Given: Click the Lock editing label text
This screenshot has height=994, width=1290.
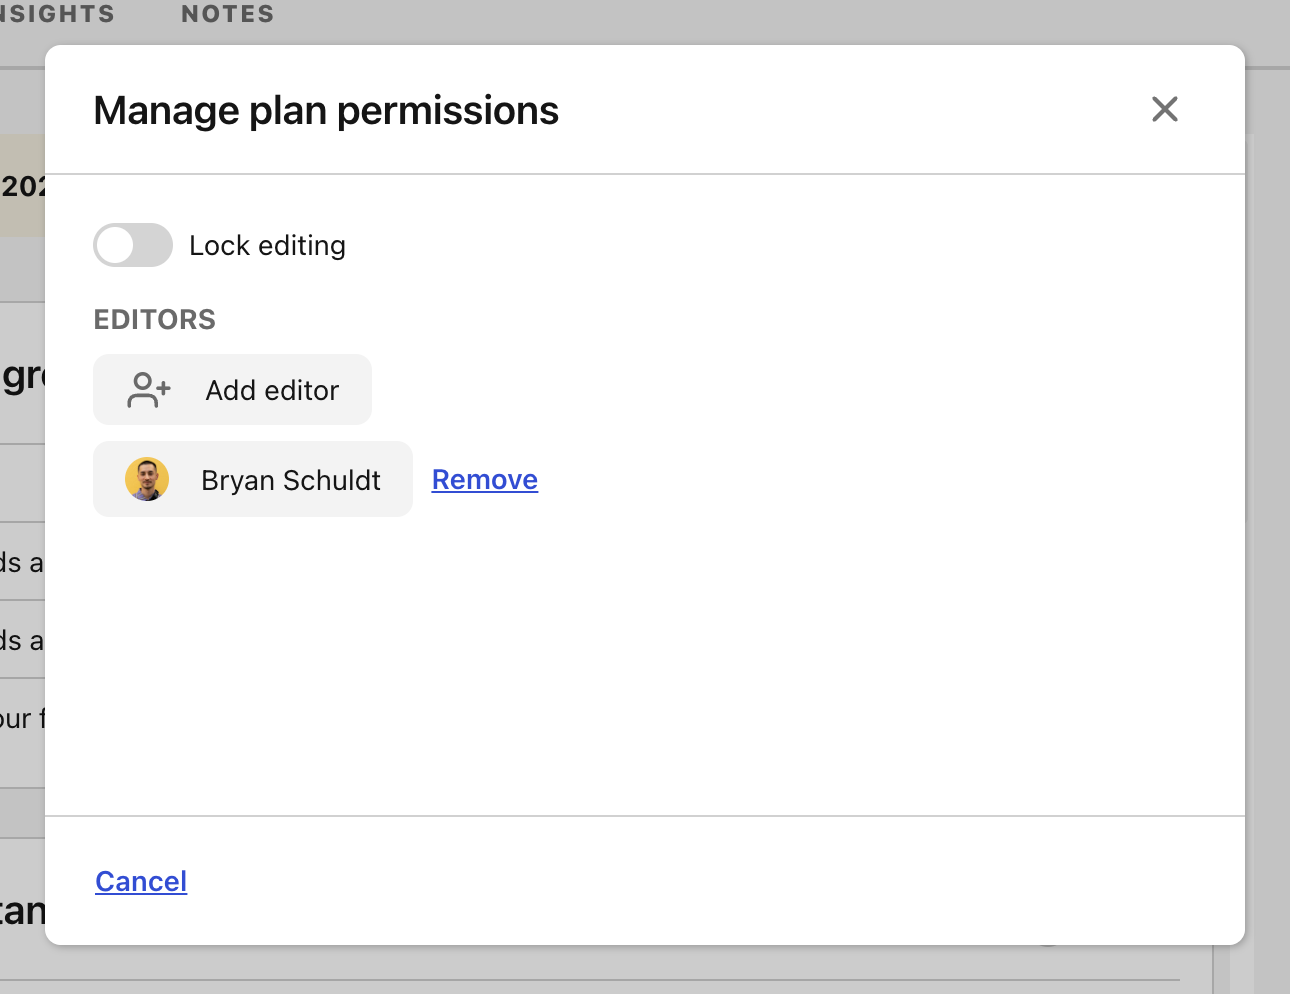Looking at the screenshot, I should (267, 245).
